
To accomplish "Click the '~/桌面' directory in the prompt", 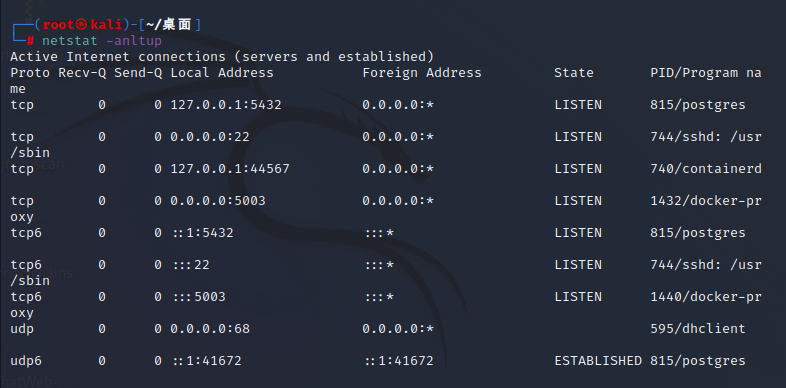I will click(x=168, y=25).
